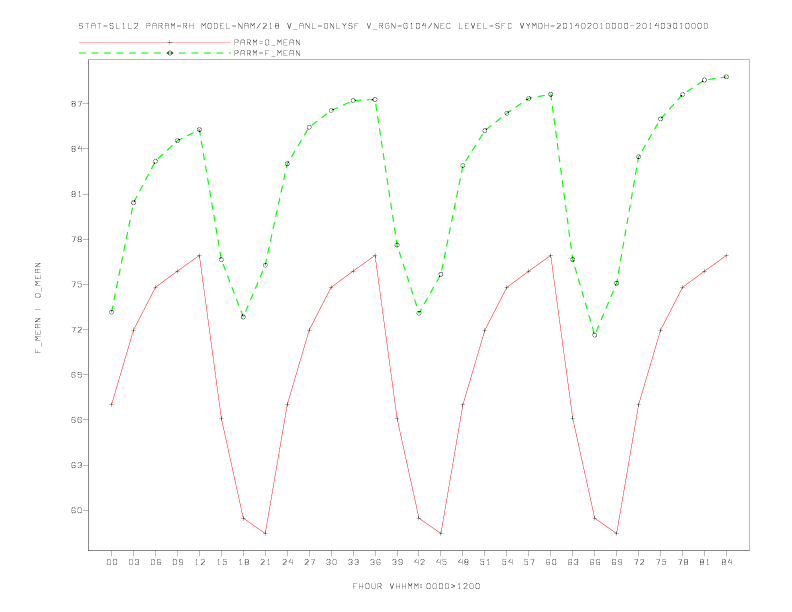Click x-axis forecast hour label 42

[419, 562]
